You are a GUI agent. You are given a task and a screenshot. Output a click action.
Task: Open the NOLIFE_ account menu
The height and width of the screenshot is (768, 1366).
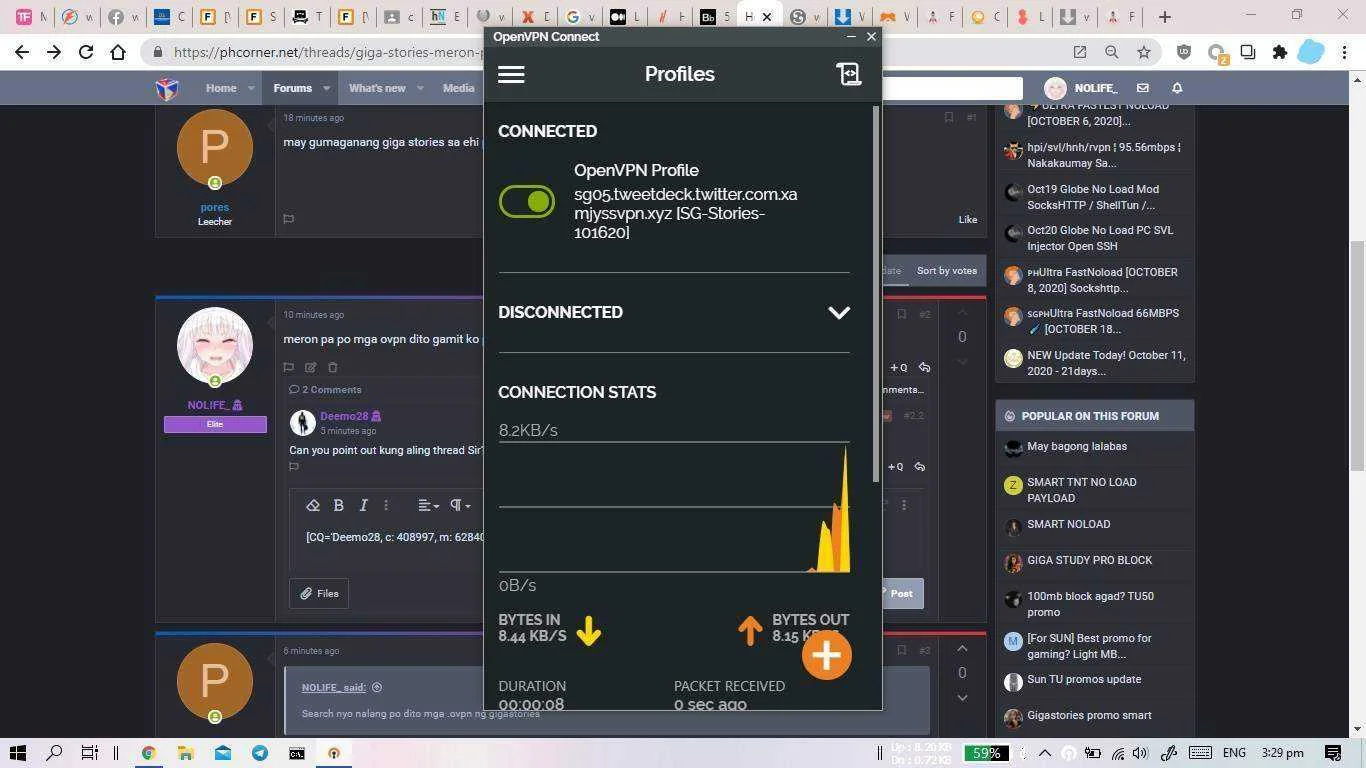[x=1081, y=88]
